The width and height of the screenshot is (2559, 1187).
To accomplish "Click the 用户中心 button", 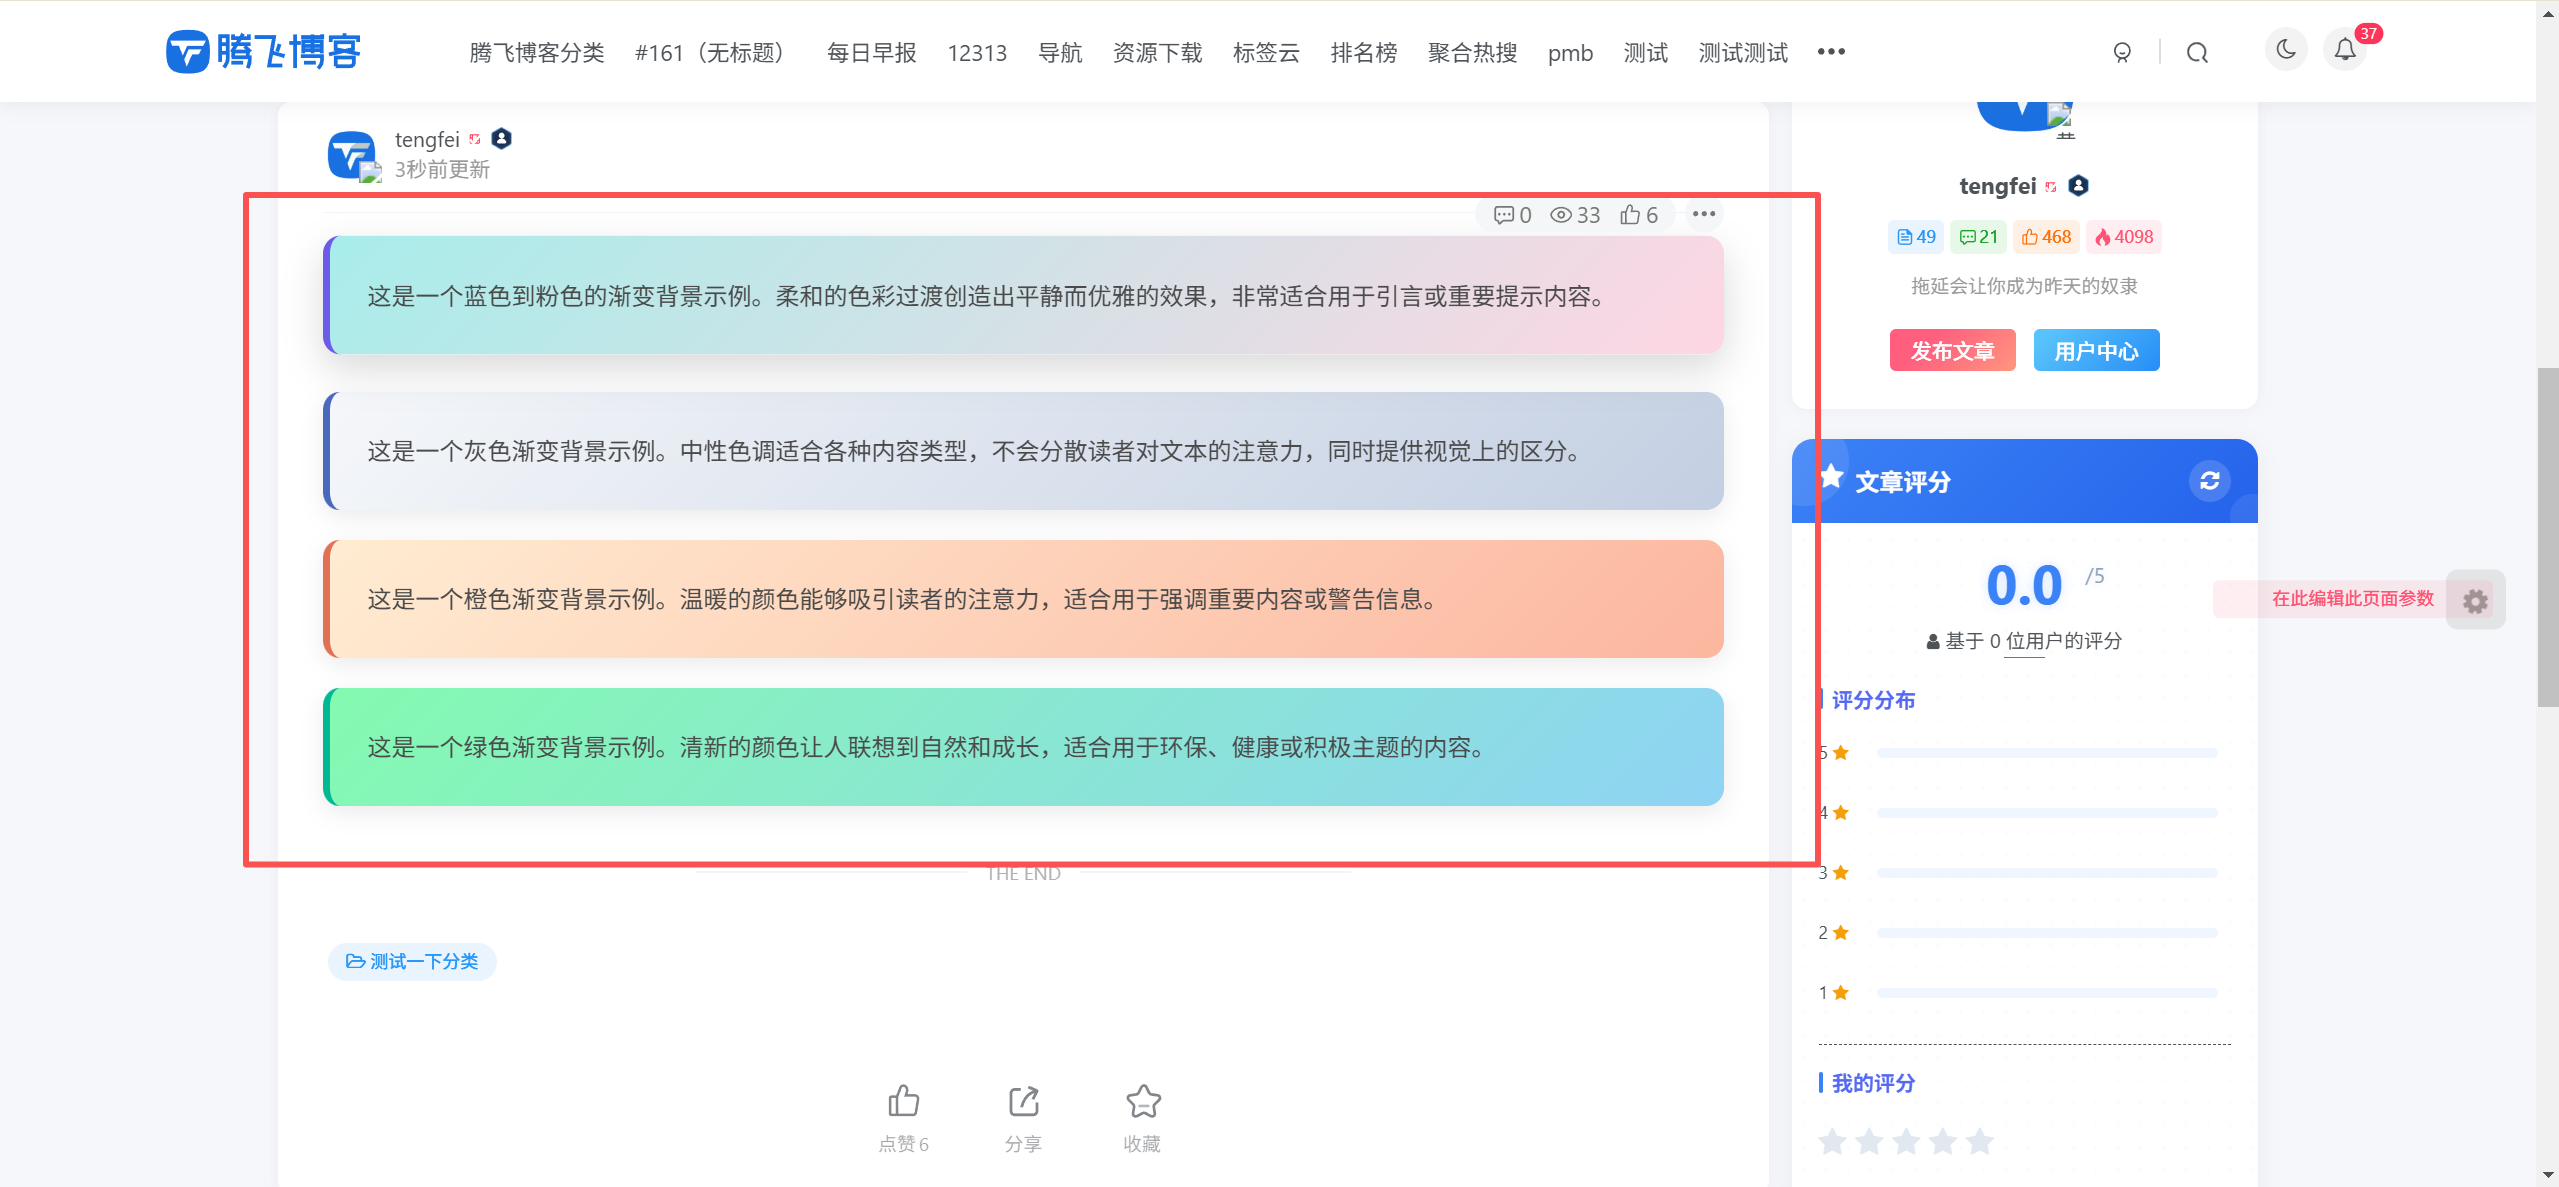I will point(2096,351).
